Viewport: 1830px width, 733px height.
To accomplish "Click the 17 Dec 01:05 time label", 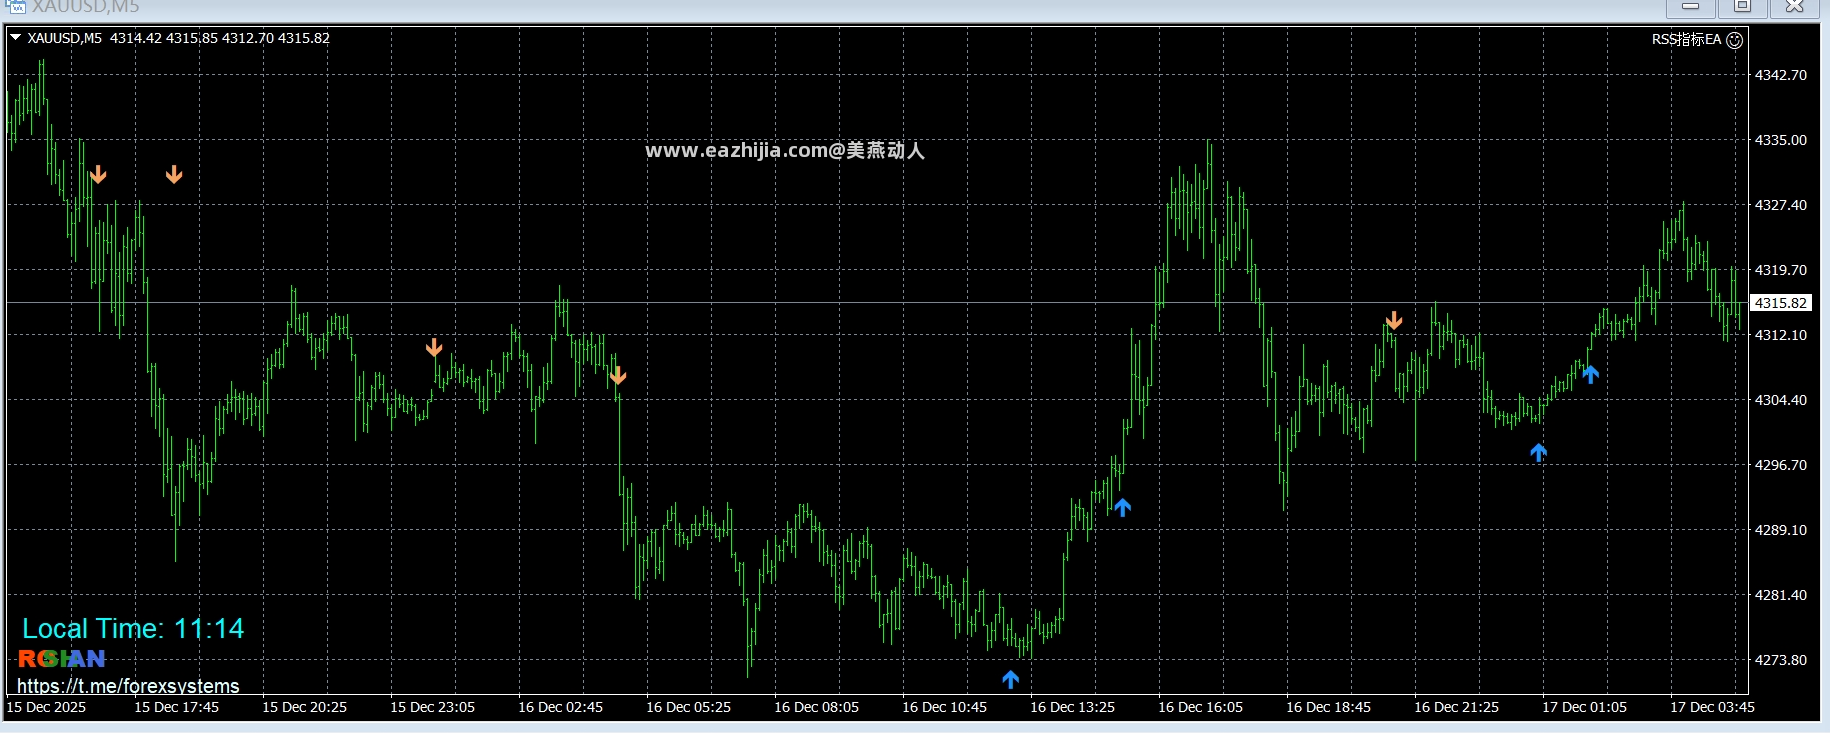I will click(x=1584, y=707).
